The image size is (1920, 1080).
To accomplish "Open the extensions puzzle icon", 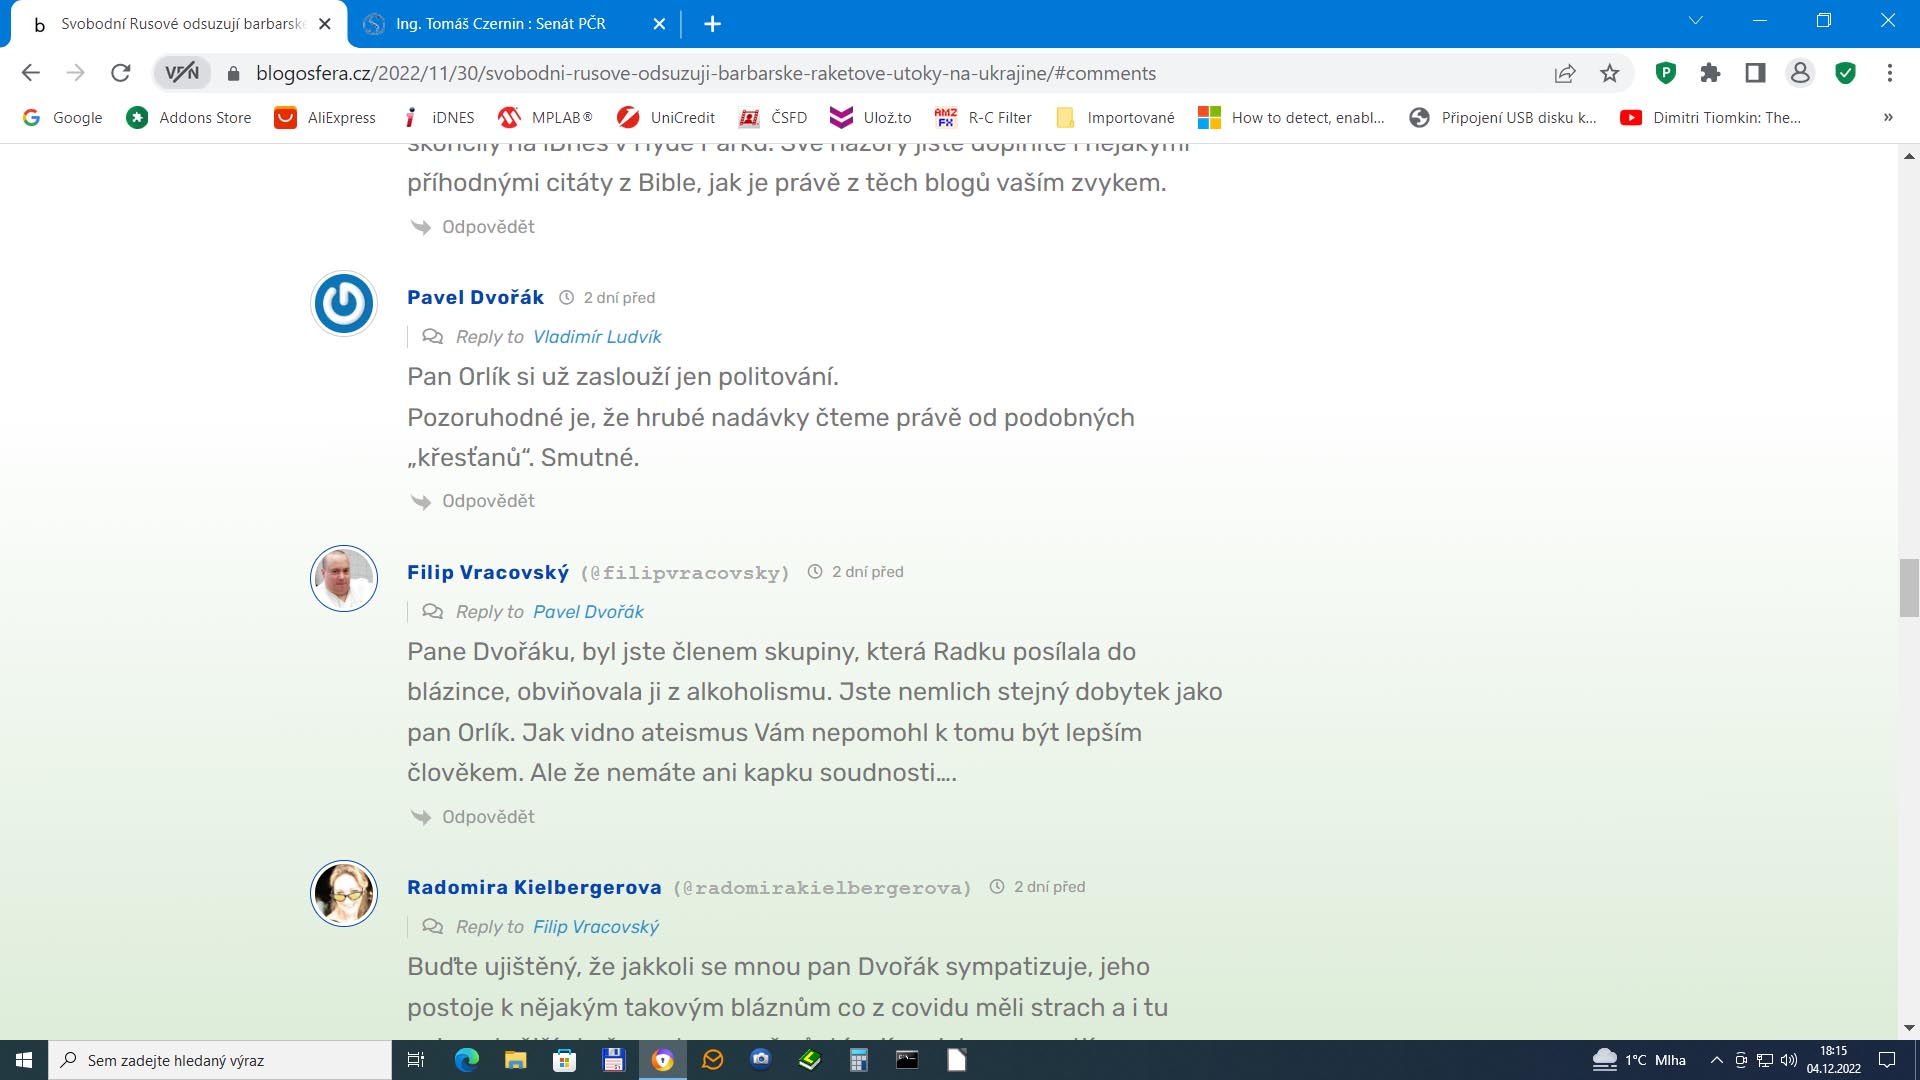I will (x=1710, y=73).
